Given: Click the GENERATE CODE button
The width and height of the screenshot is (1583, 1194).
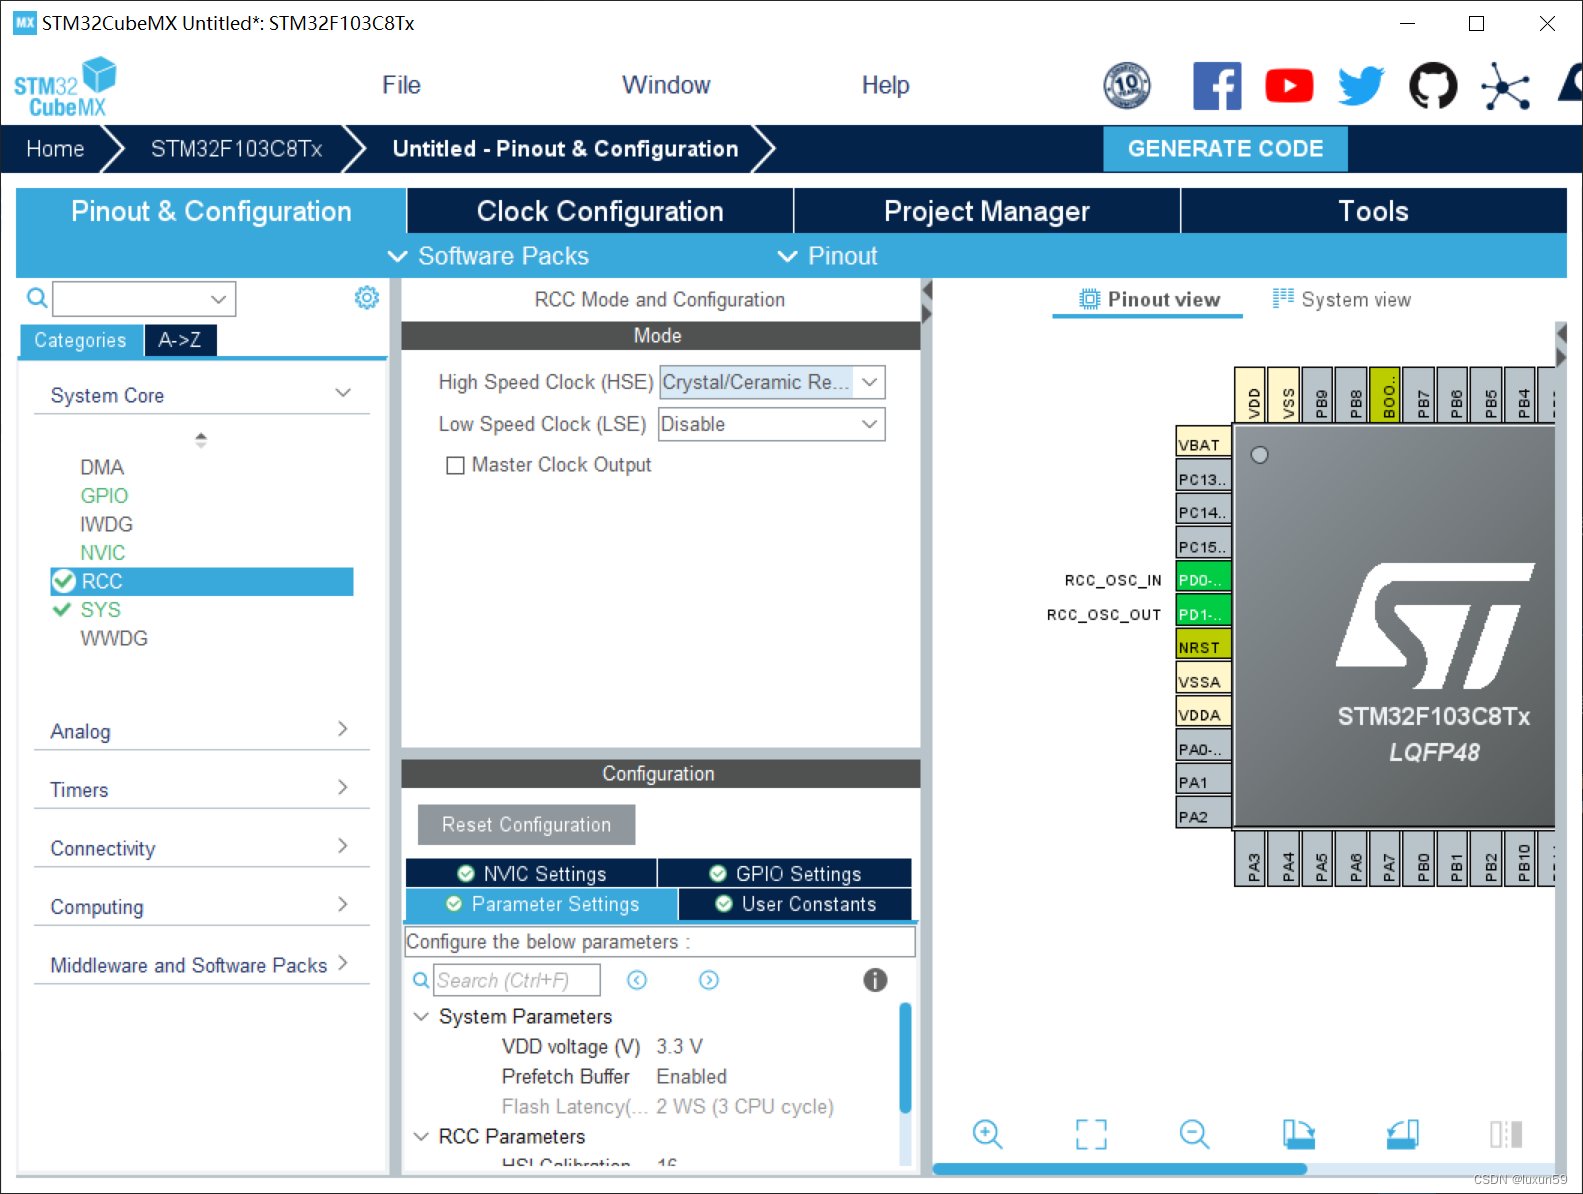Looking at the screenshot, I should tap(1225, 148).
